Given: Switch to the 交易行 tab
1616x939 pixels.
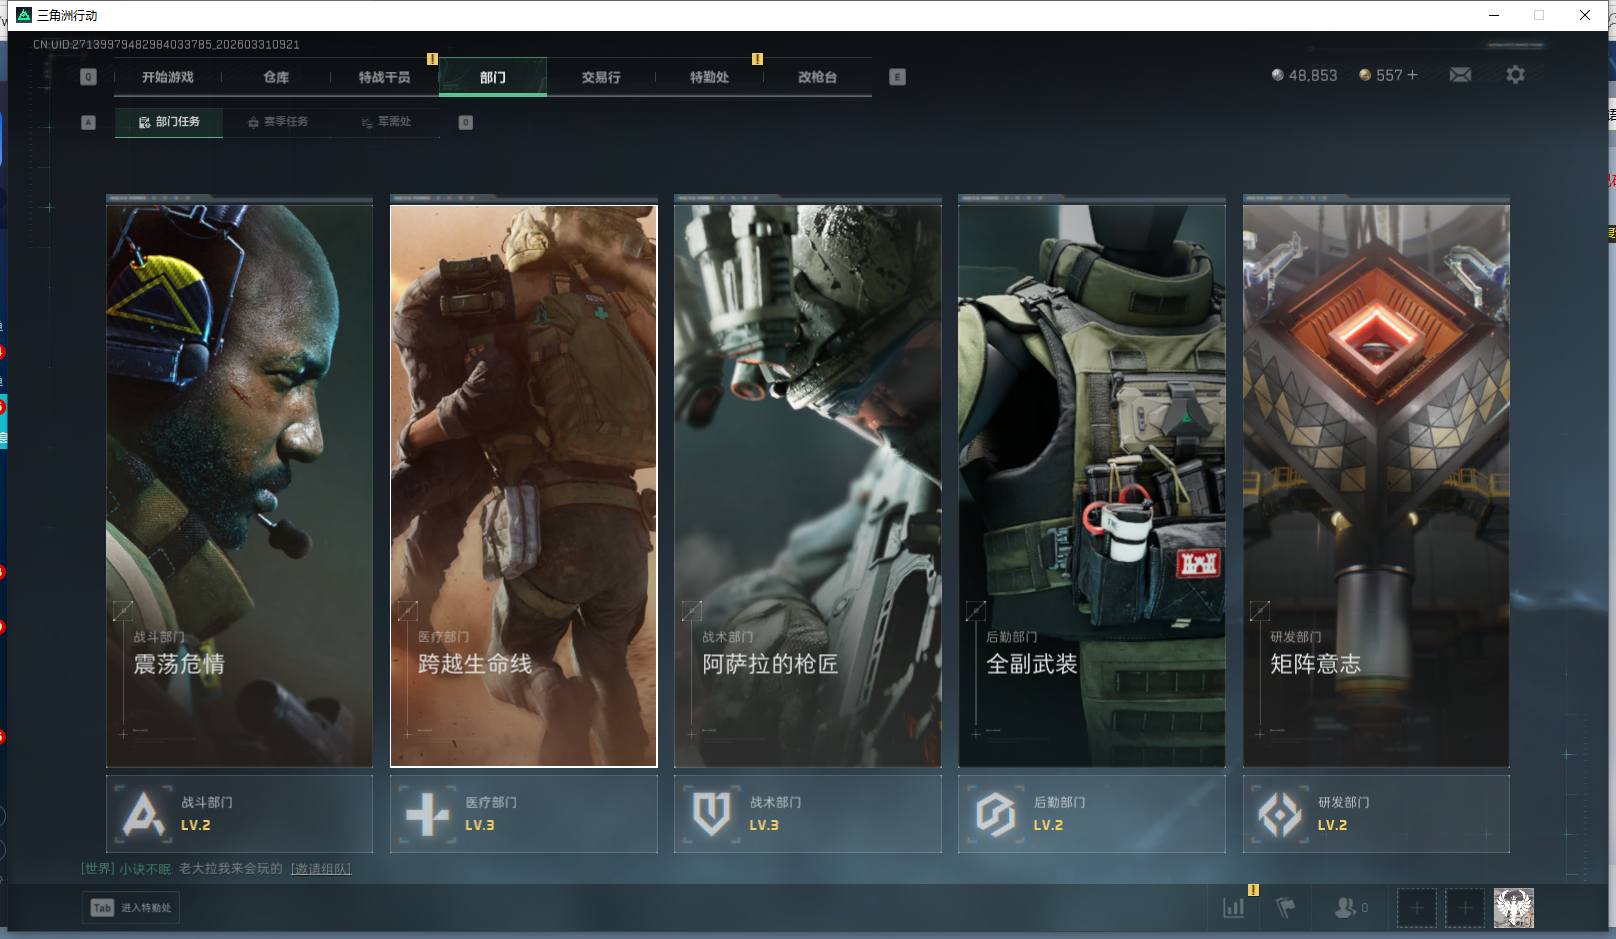Looking at the screenshot, I should coord(601,77).
